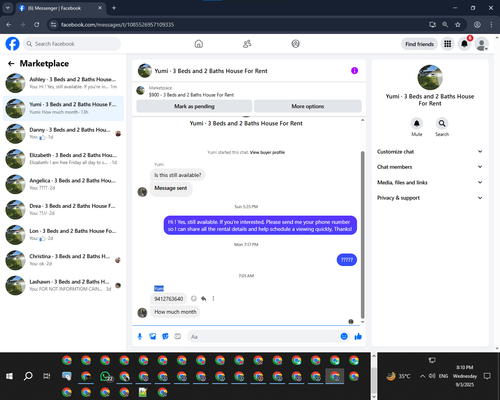This screenshot has height=400, width=500.
Task: Open more options for the 9412763640 message
Action: pyautogui.click(x=213, y=298)
